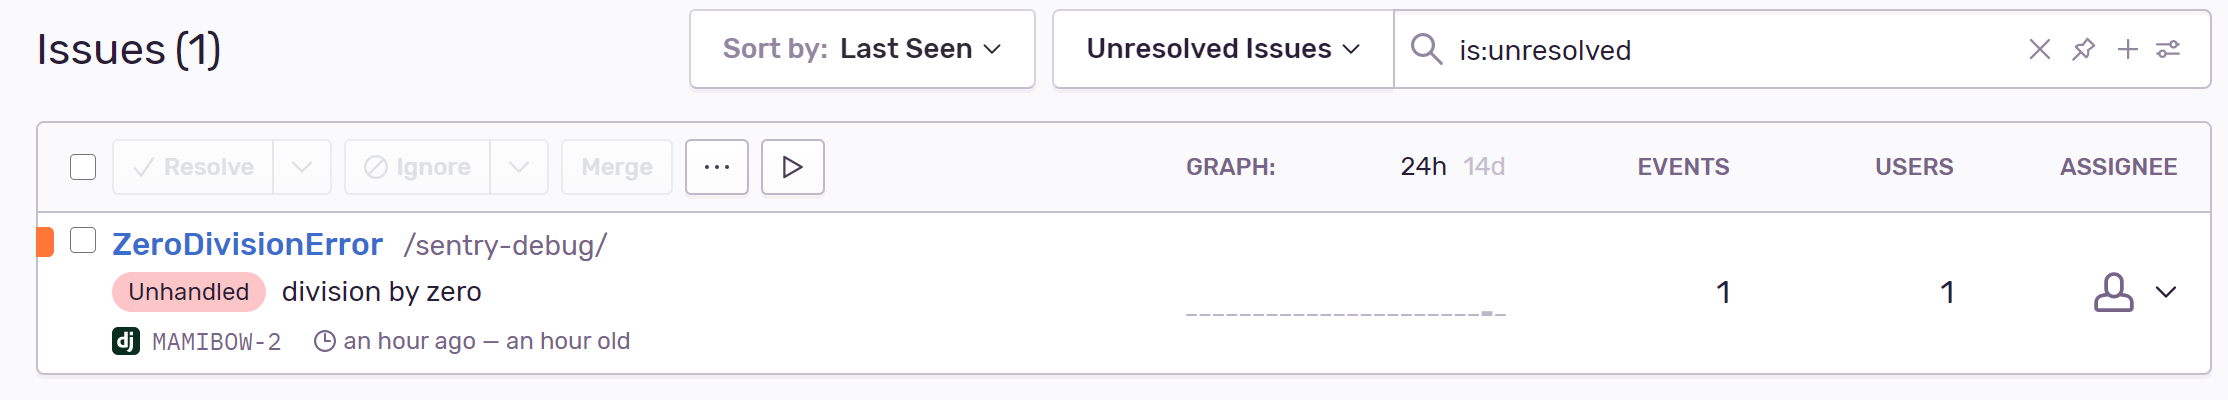
Task: Open the Sort by Last Seen dropdown
Action: click(861, 49)
